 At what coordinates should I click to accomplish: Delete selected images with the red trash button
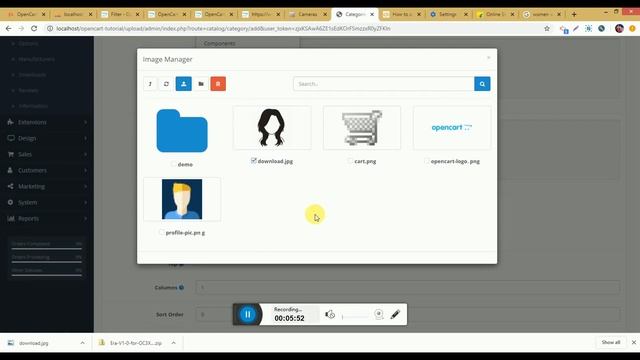[x=218, y=84]
